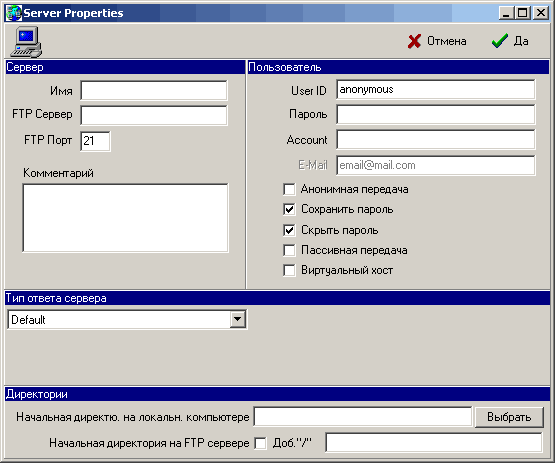Viewport: 555px width, 463px height.
Task: Click the Имя input field
Action: coord(154,91)
